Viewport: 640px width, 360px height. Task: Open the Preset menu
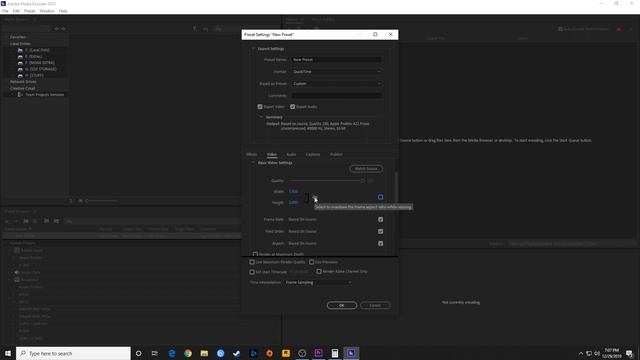coord(29,11)
